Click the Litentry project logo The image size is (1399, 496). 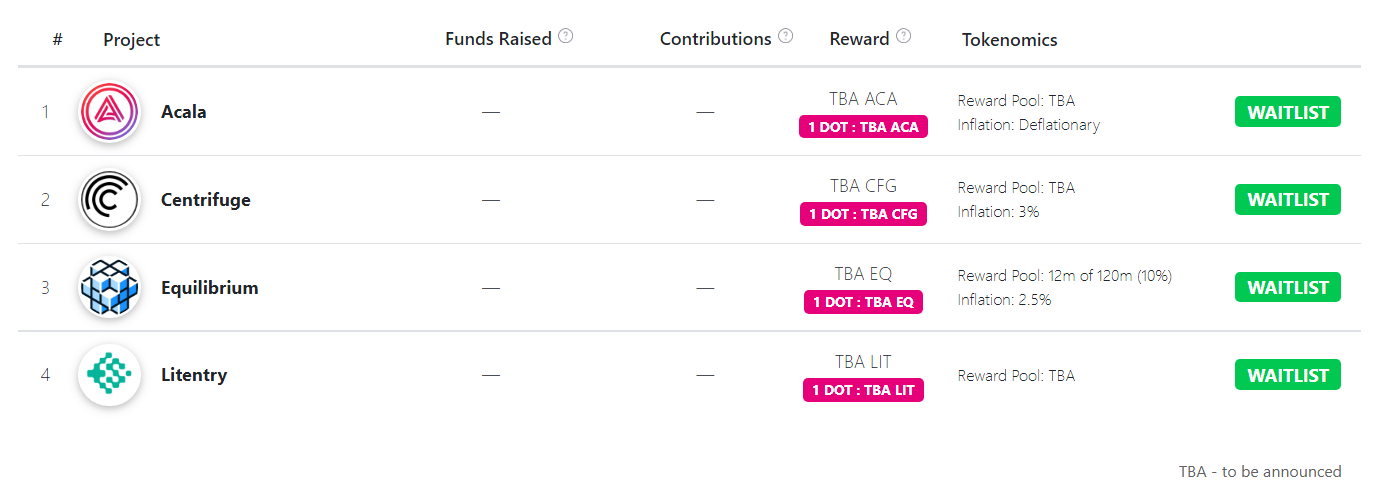108,375
